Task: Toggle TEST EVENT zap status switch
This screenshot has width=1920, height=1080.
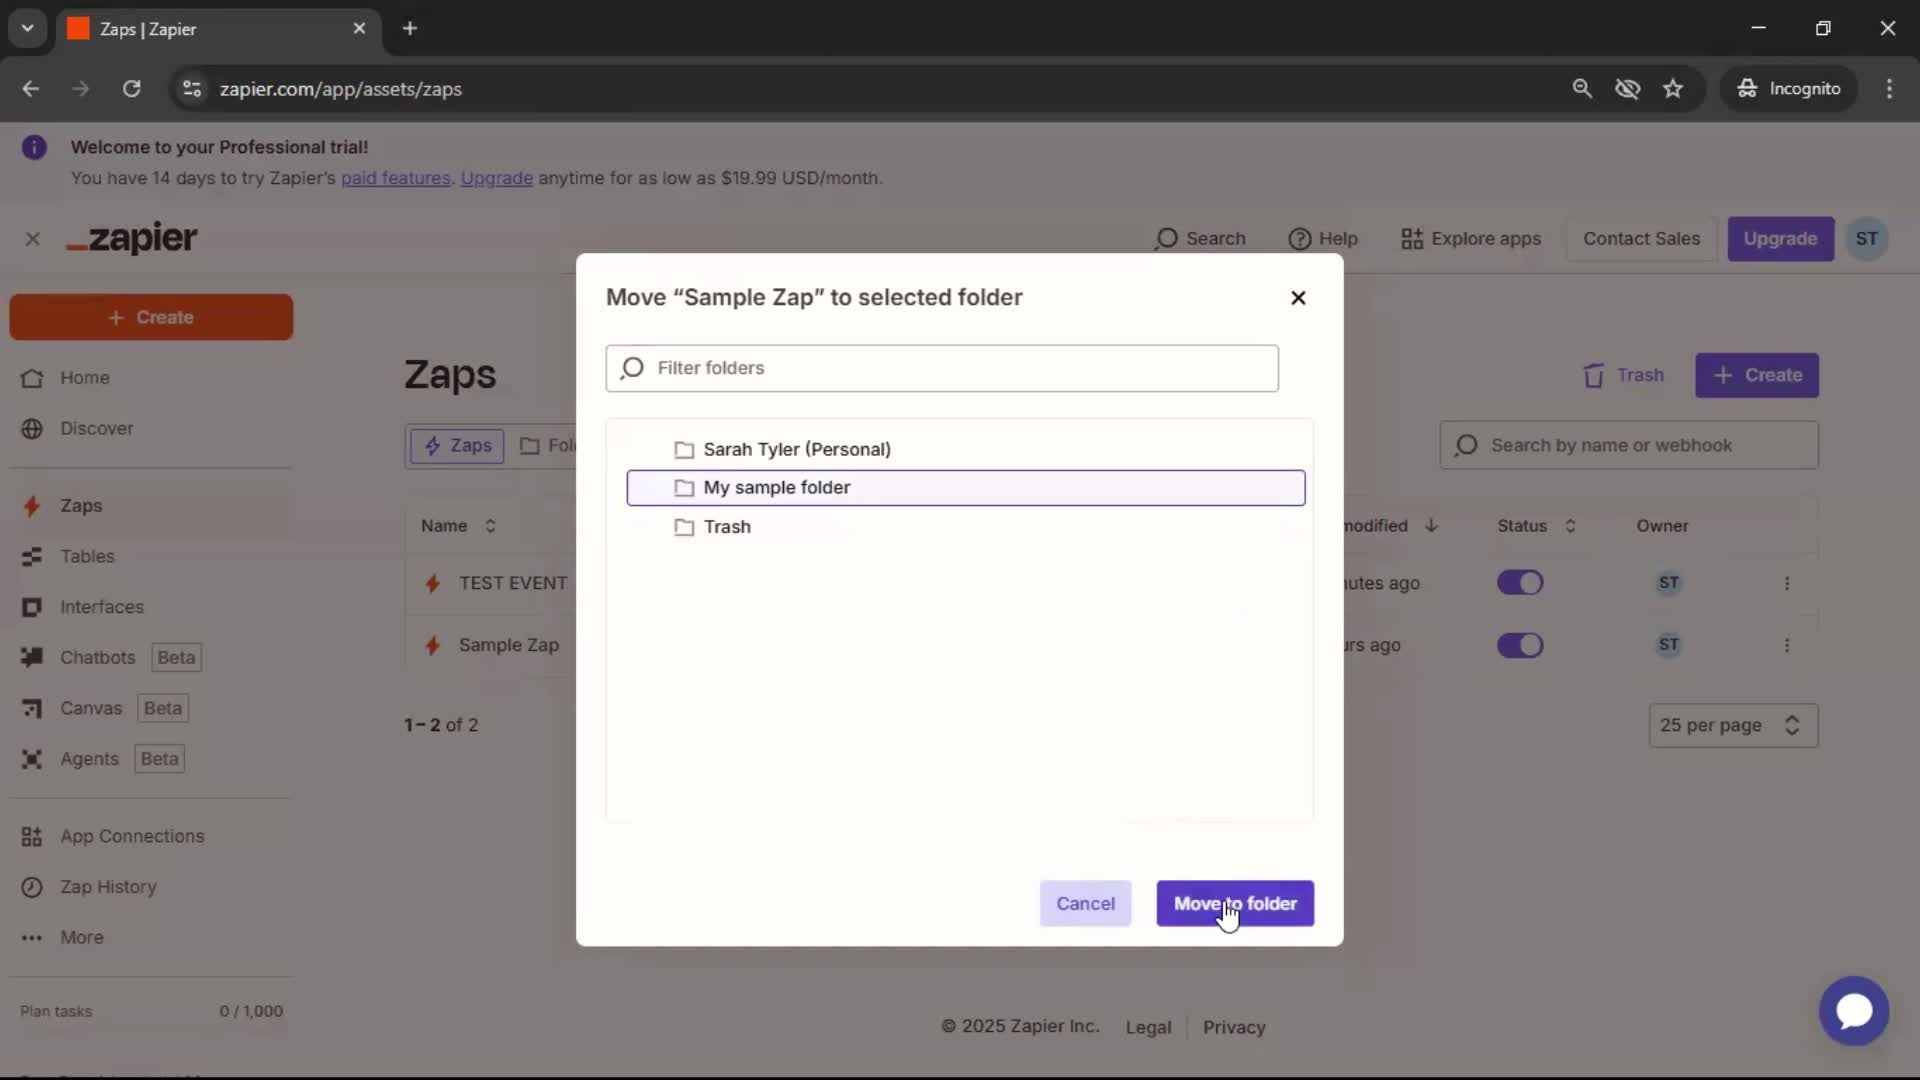Action: click(x=1520, y=583)
